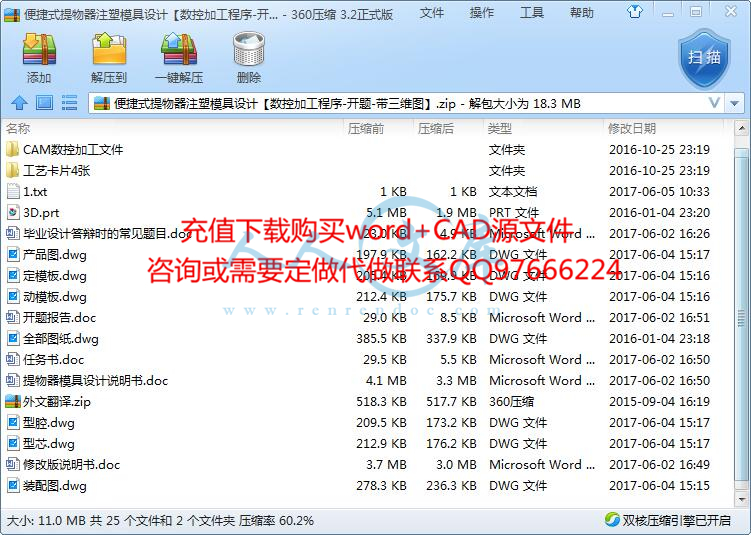Click the 1.txt file icon
Image resolution: width=751 pixels, height=535 pixels.
(x=13, y=192)
